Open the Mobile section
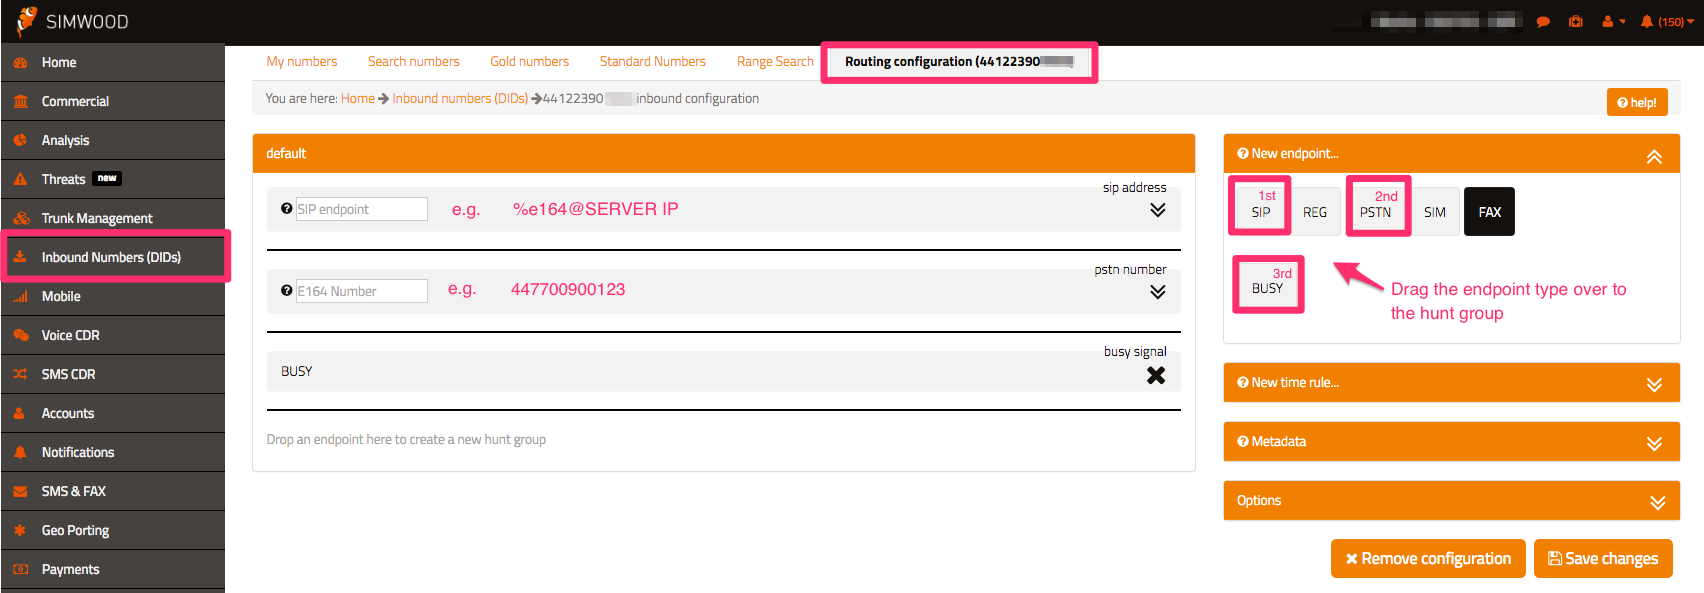Image resolution: width=1704 pixels, height=593 pixels. tap(112, 296)
